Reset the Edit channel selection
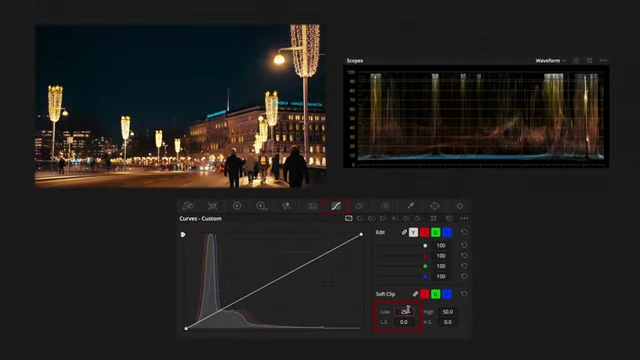Screen dimensions: 640x360 click(x=464, y=232)
